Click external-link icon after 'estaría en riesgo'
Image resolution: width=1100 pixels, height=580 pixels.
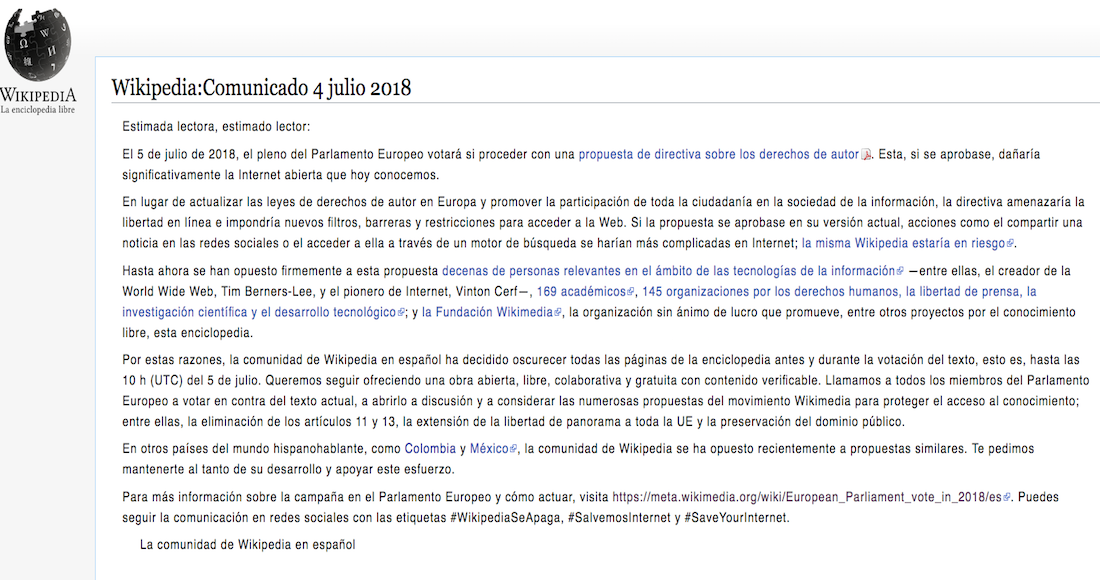pyautogui.click(x=1010, y=244)
